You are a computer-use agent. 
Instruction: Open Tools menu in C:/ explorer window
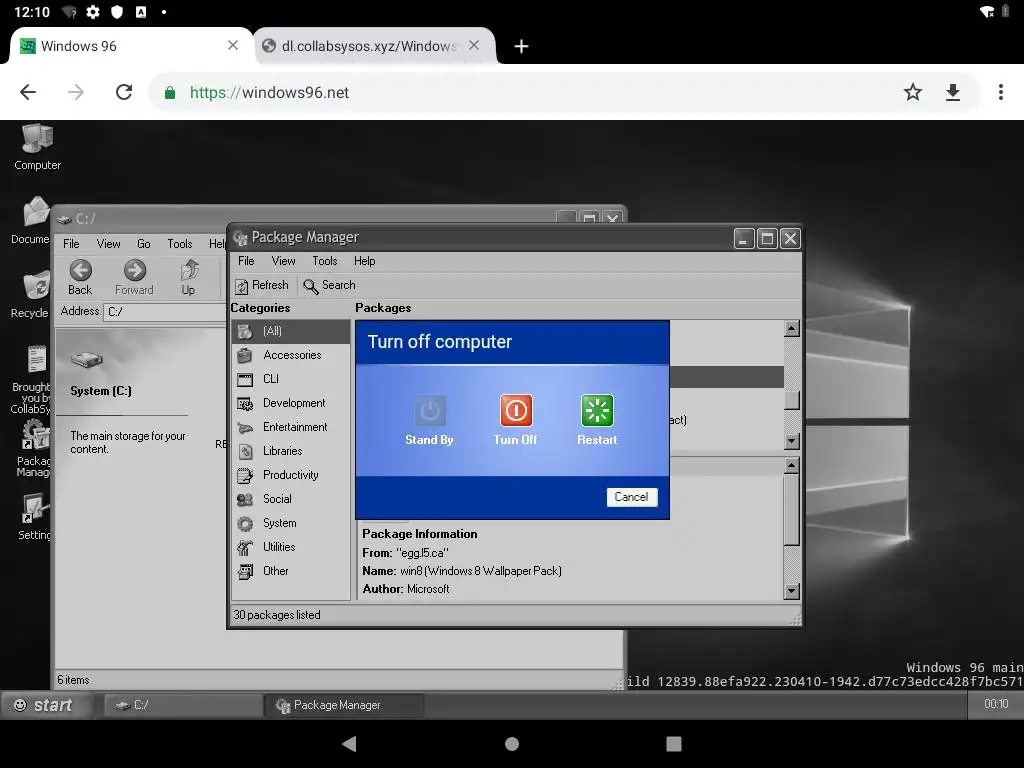coord(180,244)
